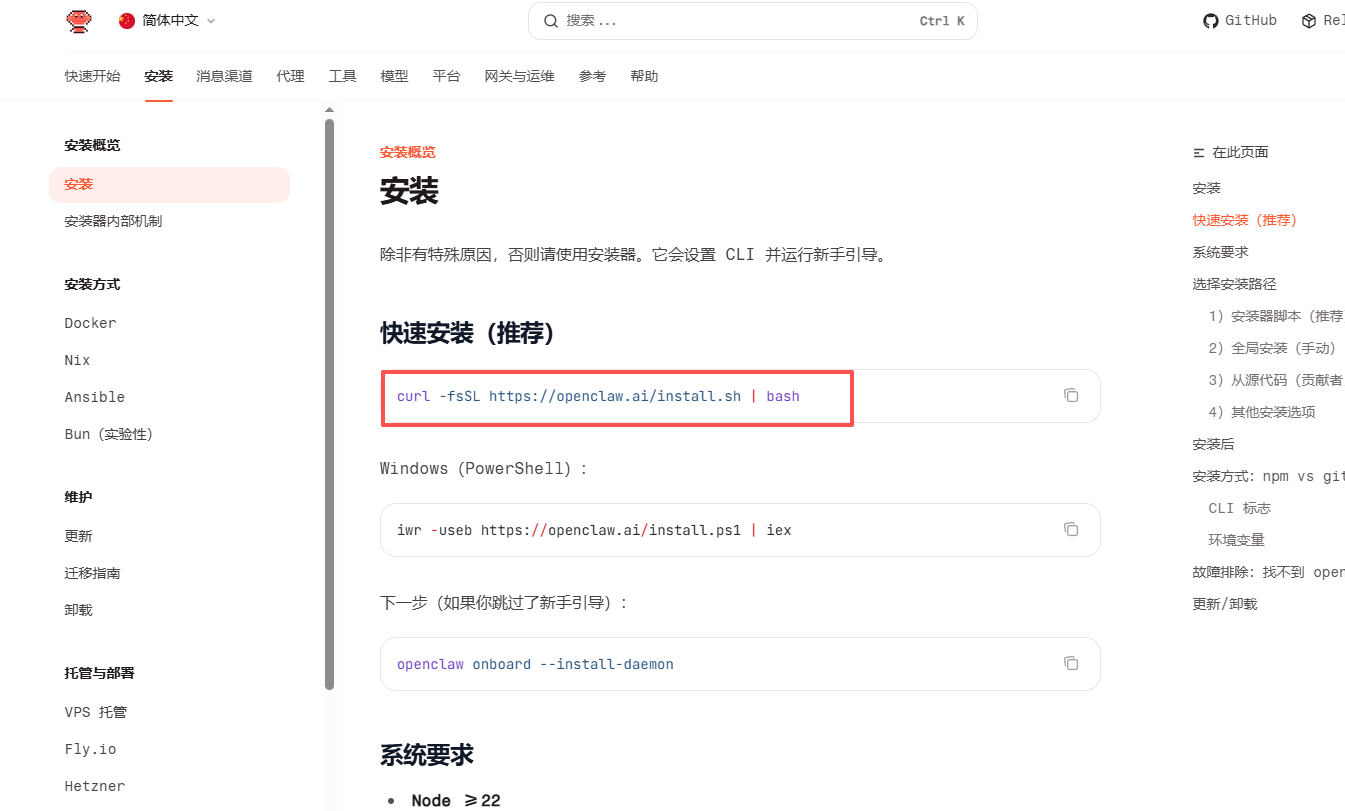Click the magnifier icon in search
Screen dimensions: 1345x811
[x=551, y=21]
